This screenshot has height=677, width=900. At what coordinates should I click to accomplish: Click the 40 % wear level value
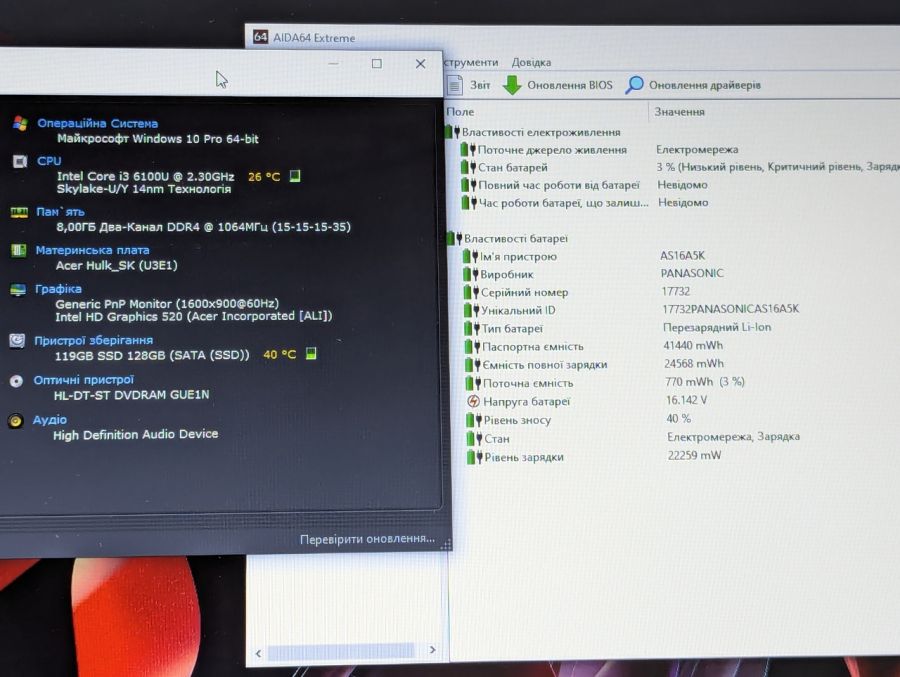coord(678,419)
